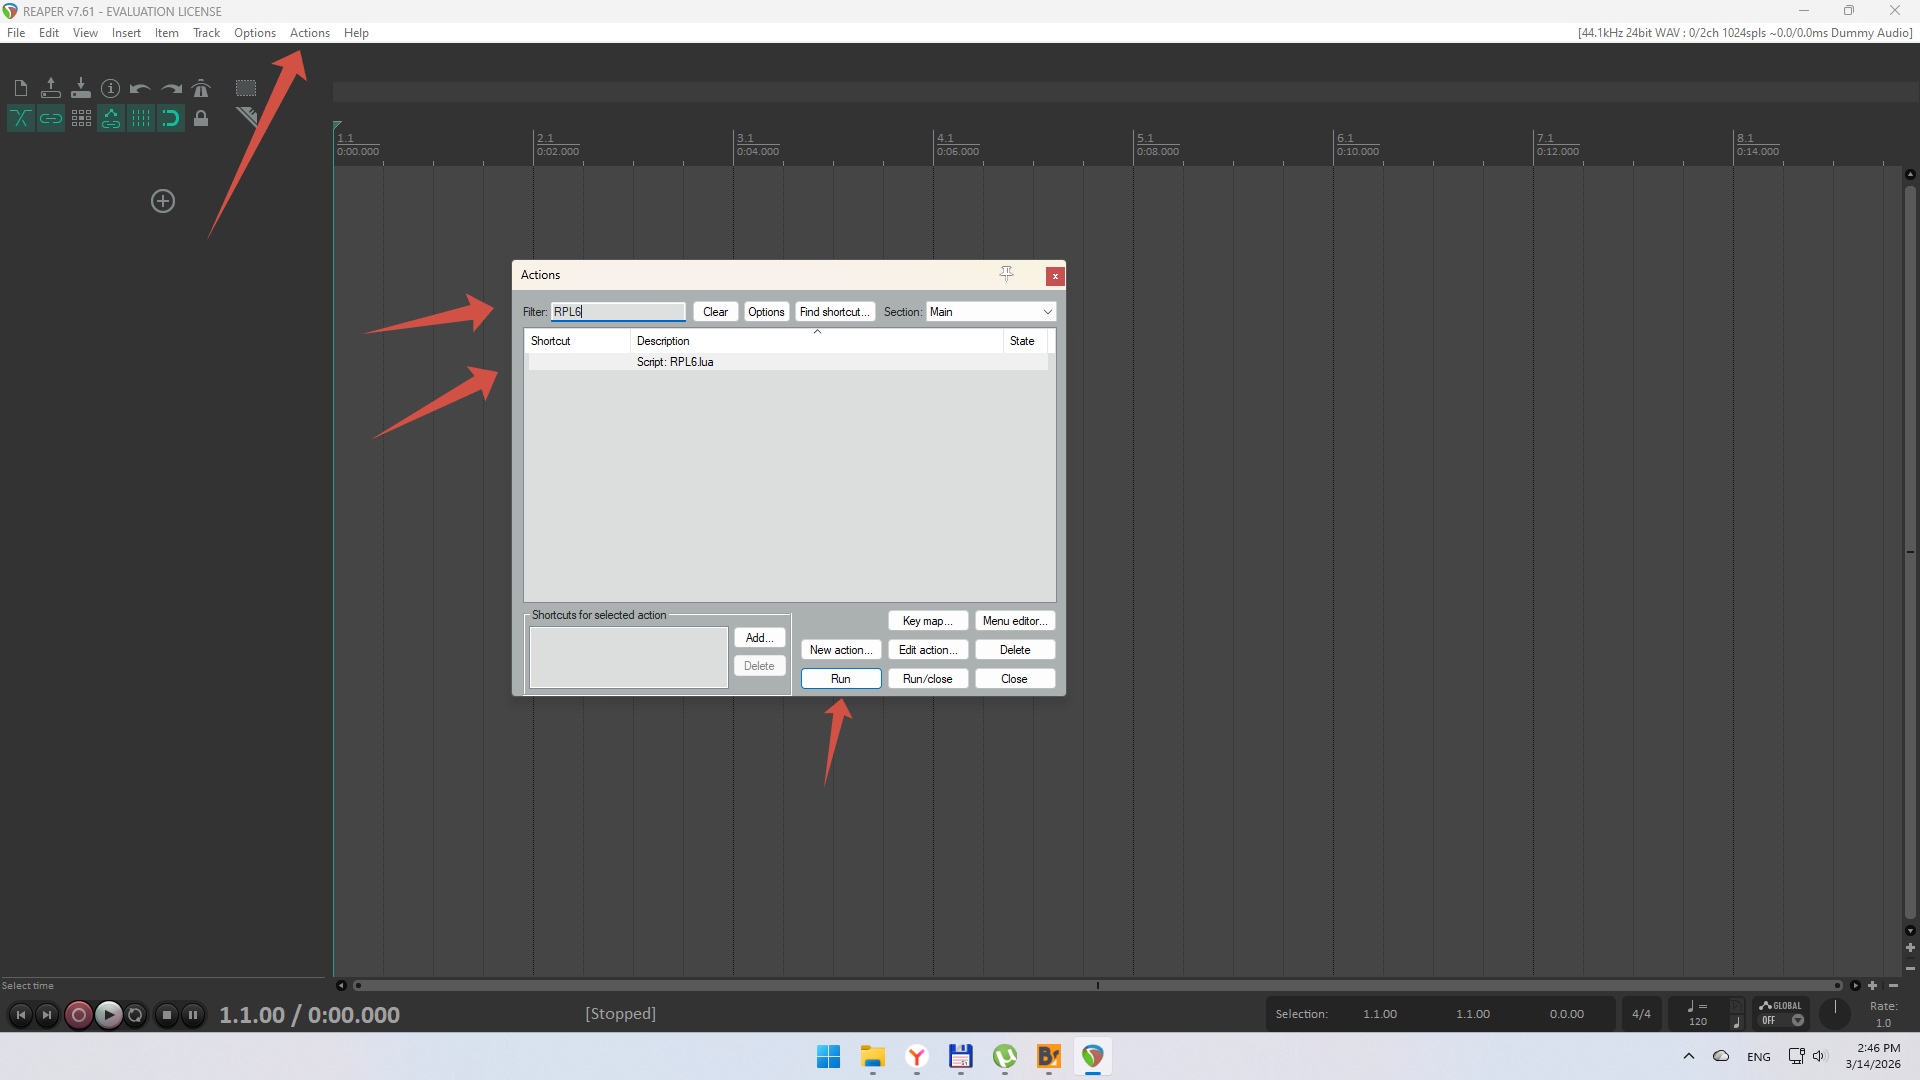Click the Run button in Actions dialog
Viewport: 1920px width, 1080px height.
coord(840,679)
